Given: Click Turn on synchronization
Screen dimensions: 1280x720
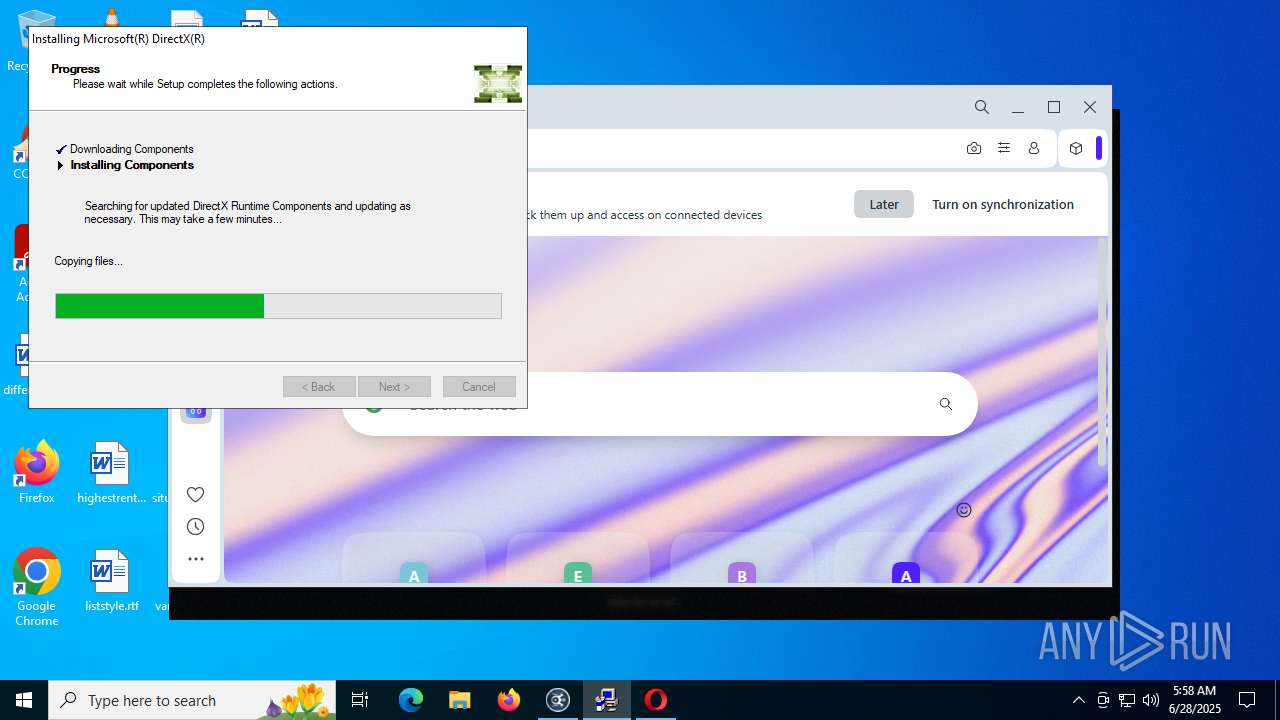Looking at the screenshot, I should click(x=1003, y=204).
